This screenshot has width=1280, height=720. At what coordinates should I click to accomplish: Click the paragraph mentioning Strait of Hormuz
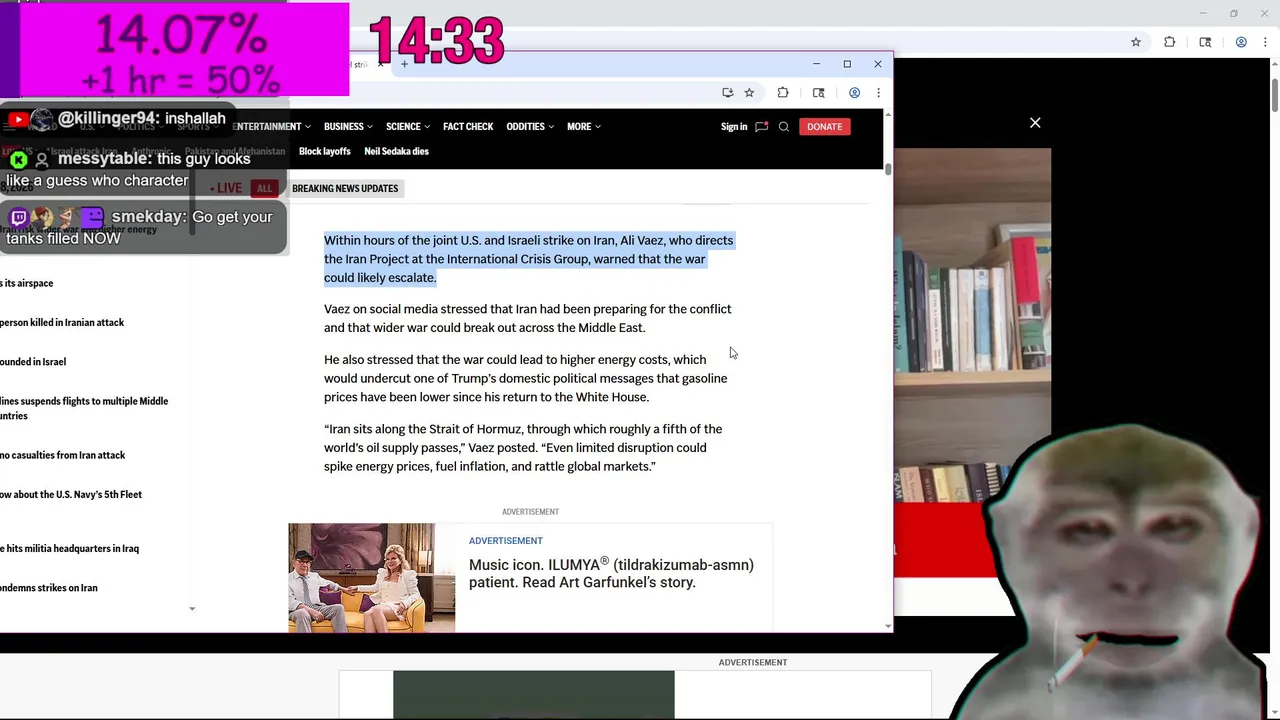523,448
